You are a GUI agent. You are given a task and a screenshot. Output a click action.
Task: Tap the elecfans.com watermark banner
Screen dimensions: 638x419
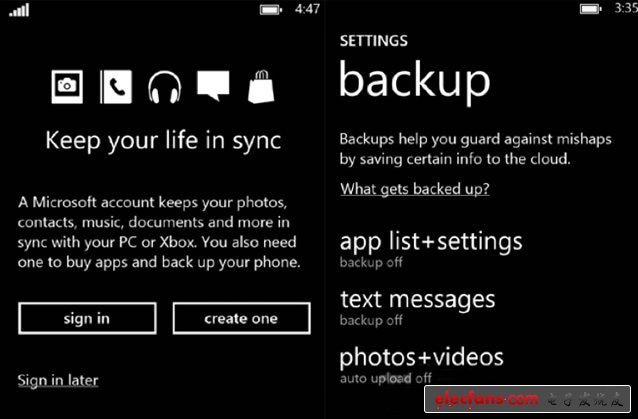(527, 399)
